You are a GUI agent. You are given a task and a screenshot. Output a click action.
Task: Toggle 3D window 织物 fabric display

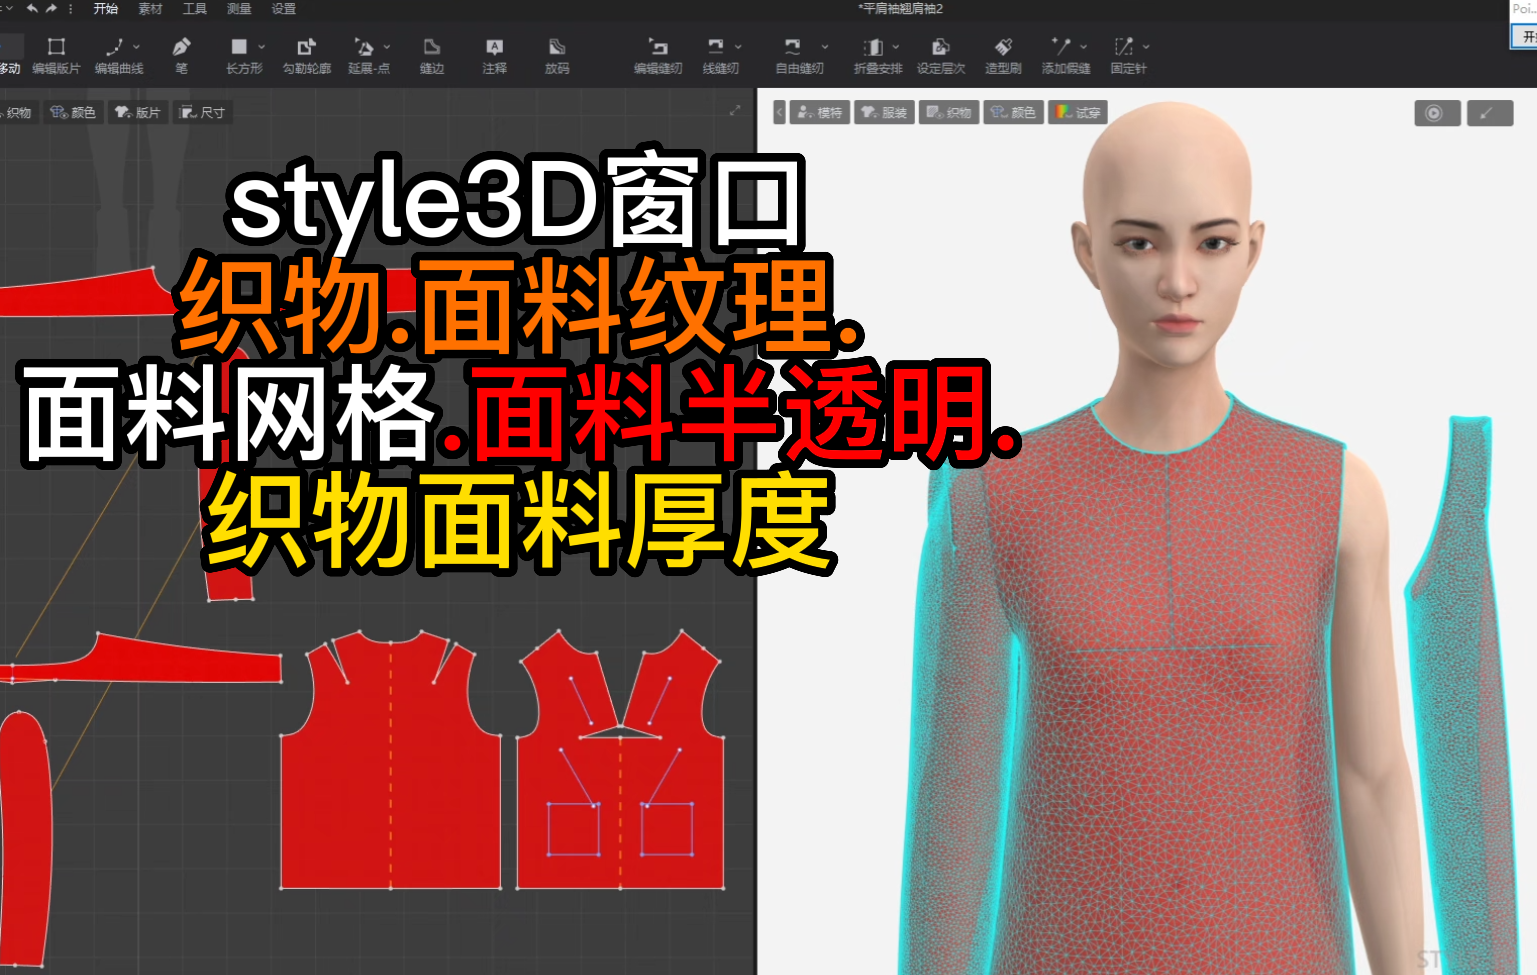tap(948, 112)
